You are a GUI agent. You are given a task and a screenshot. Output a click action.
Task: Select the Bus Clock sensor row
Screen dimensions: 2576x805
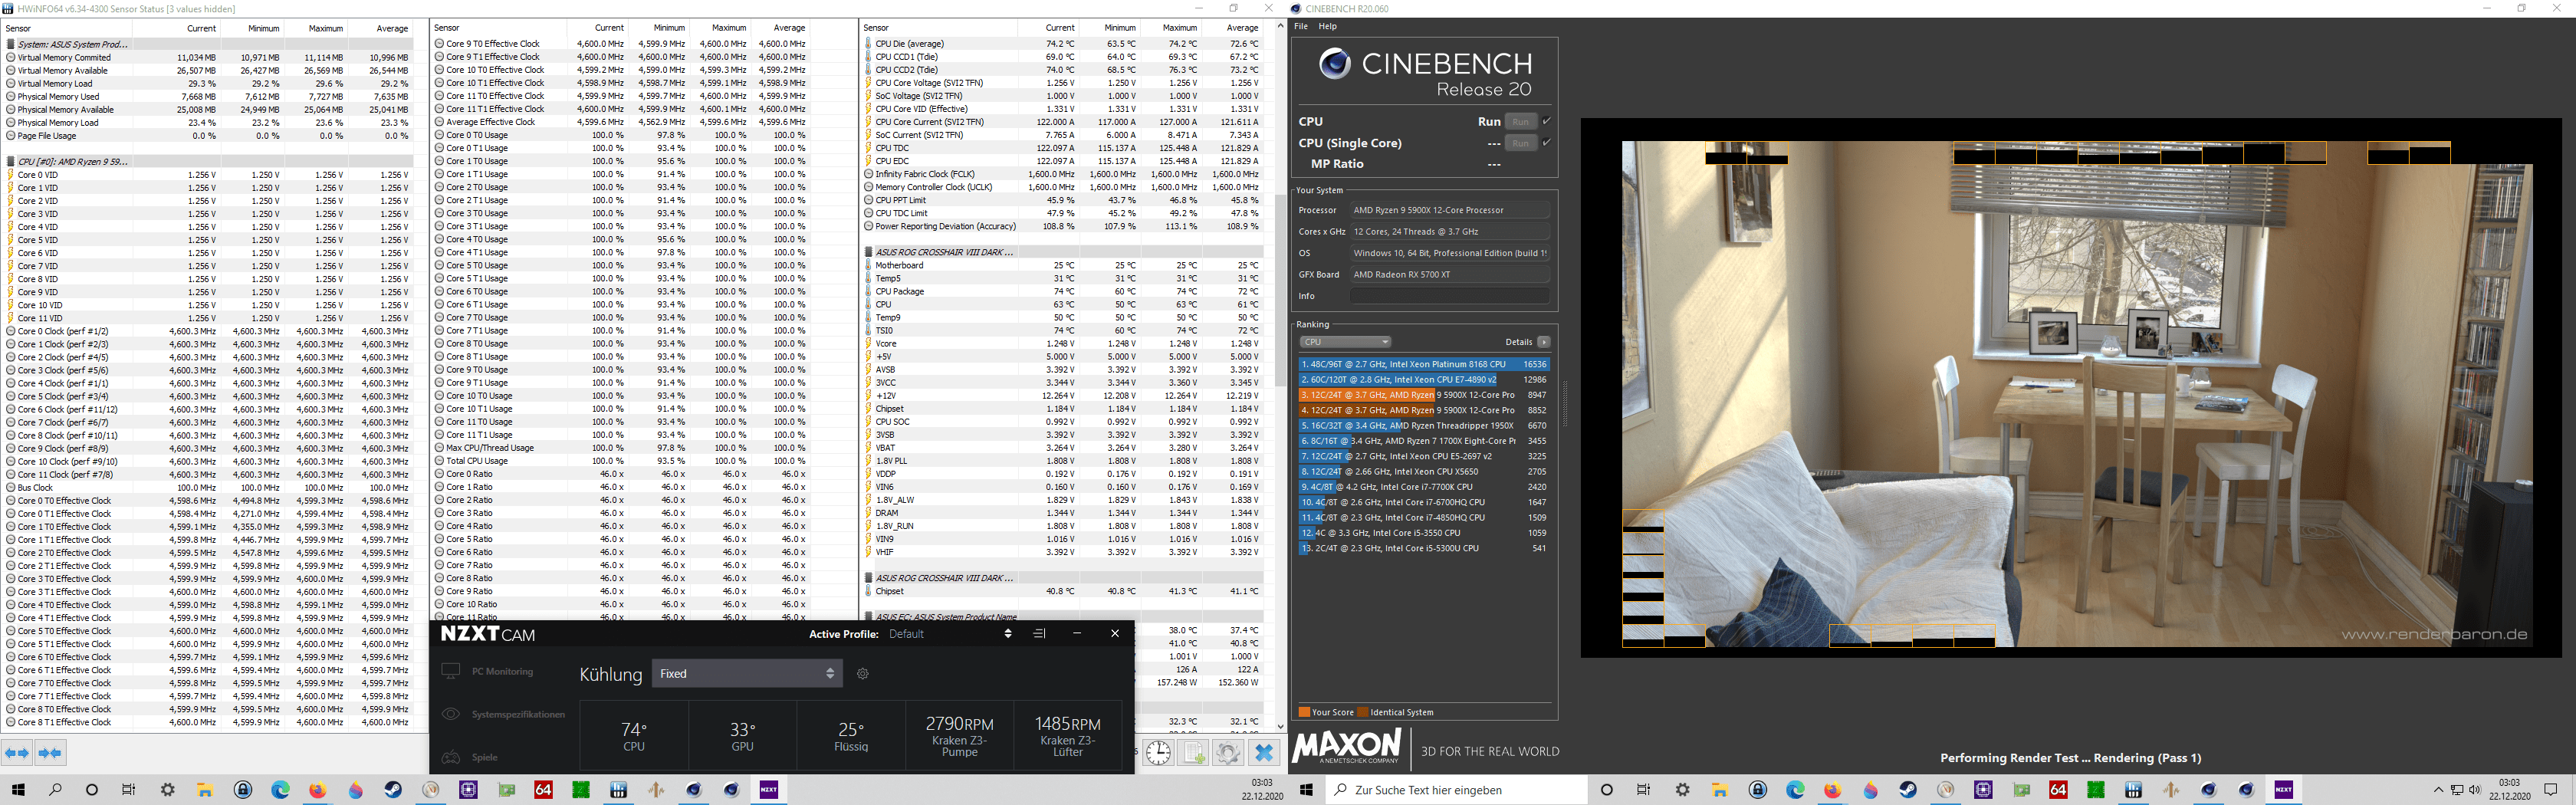pos(208,488)
